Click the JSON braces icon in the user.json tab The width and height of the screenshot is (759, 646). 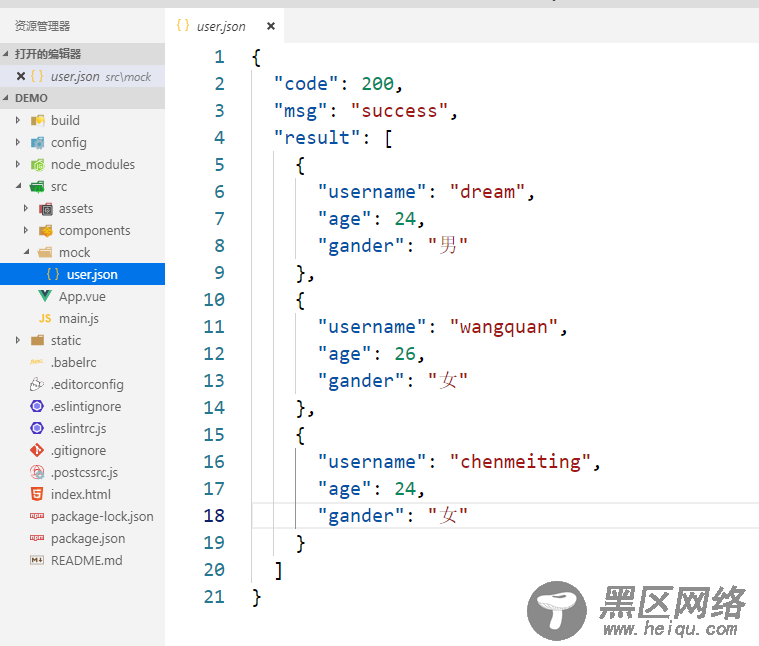point(183,25)
